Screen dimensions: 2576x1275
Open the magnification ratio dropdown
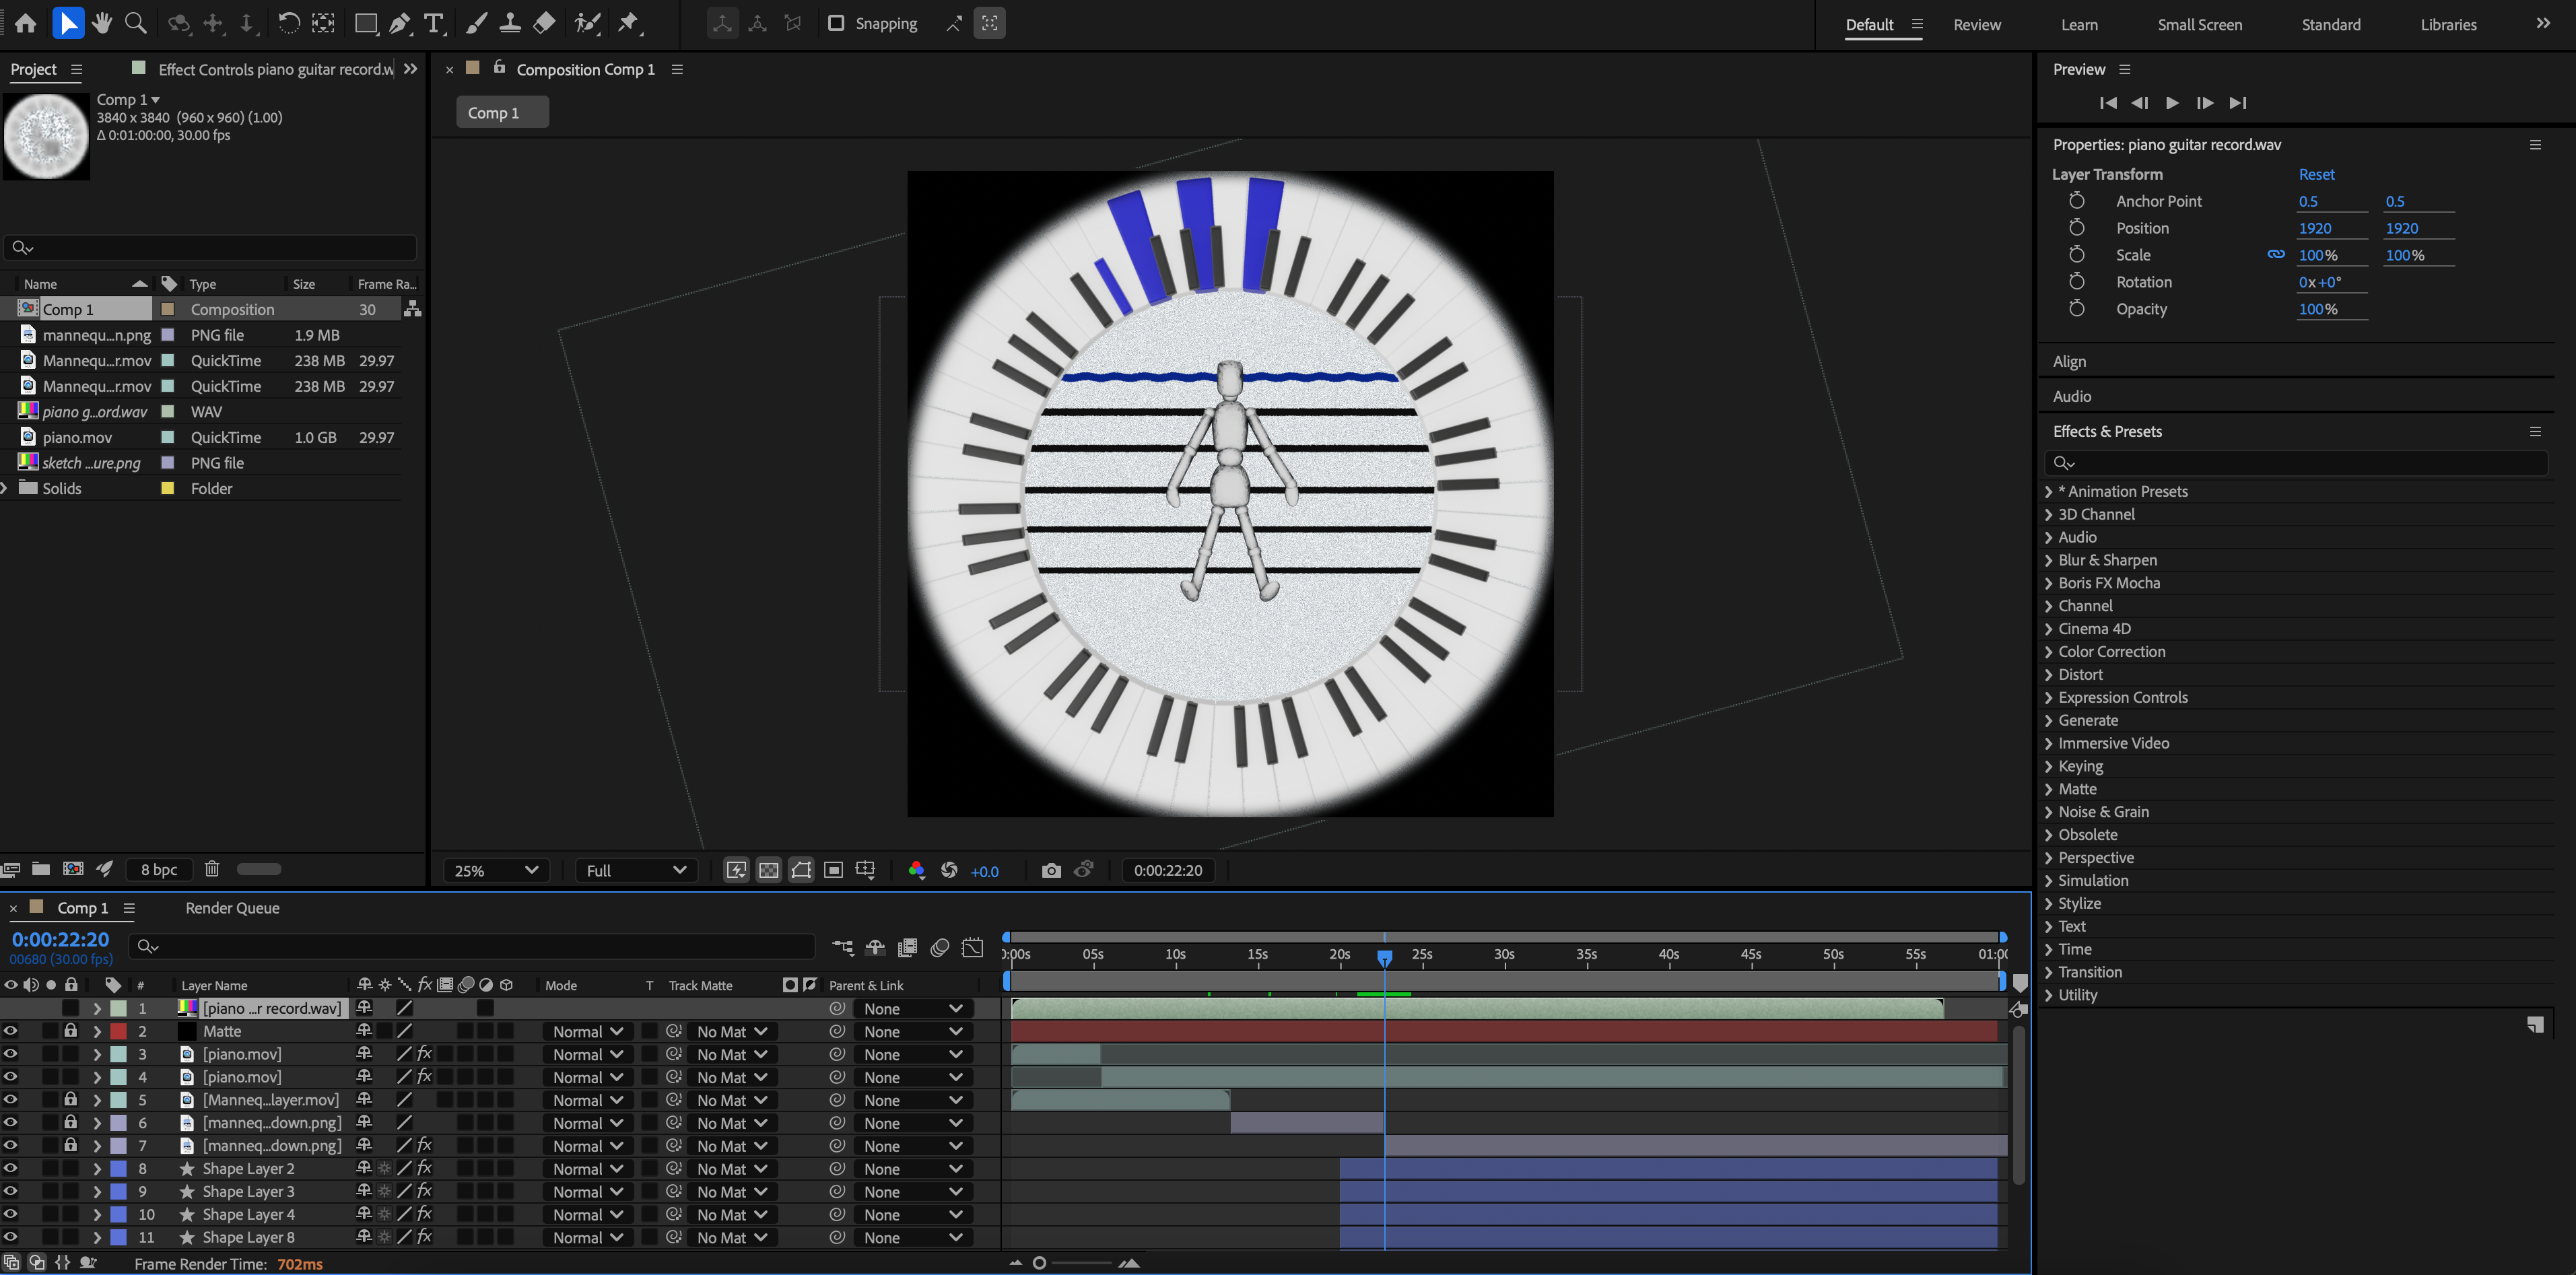pyautogui.click(x=495, y=870)
